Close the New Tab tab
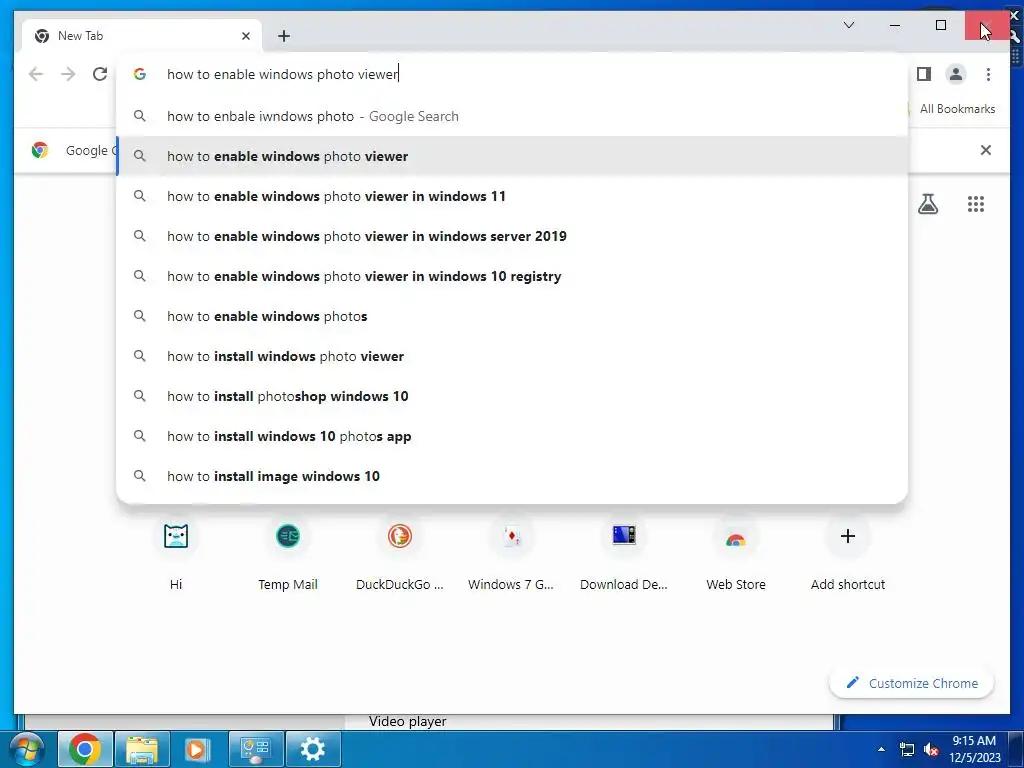 coord(246,36)
